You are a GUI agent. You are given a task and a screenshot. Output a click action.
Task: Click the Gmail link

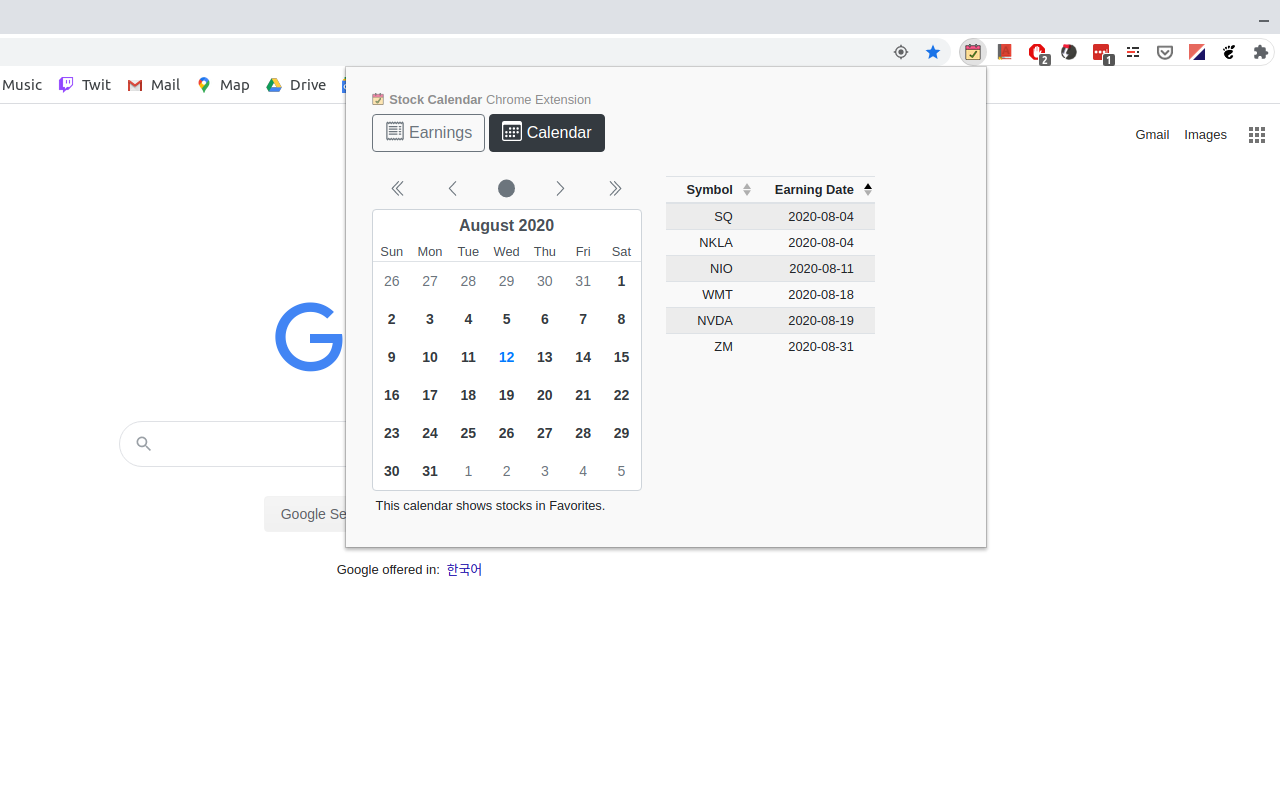[x=1152, y=134]
